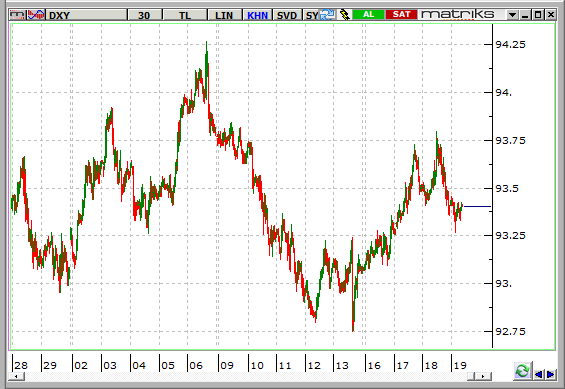Click the 94.25 price axis label
The image size is (565, 389).
click(510, 45)
